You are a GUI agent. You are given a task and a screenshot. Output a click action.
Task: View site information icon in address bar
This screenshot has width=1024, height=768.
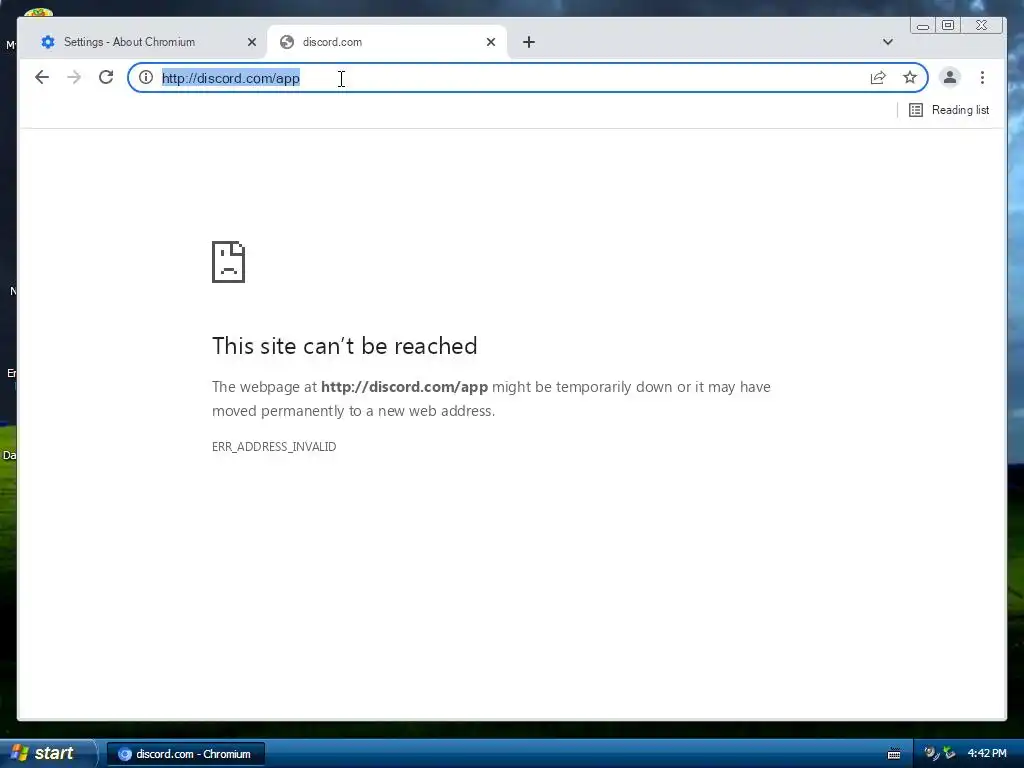point(146,78)
